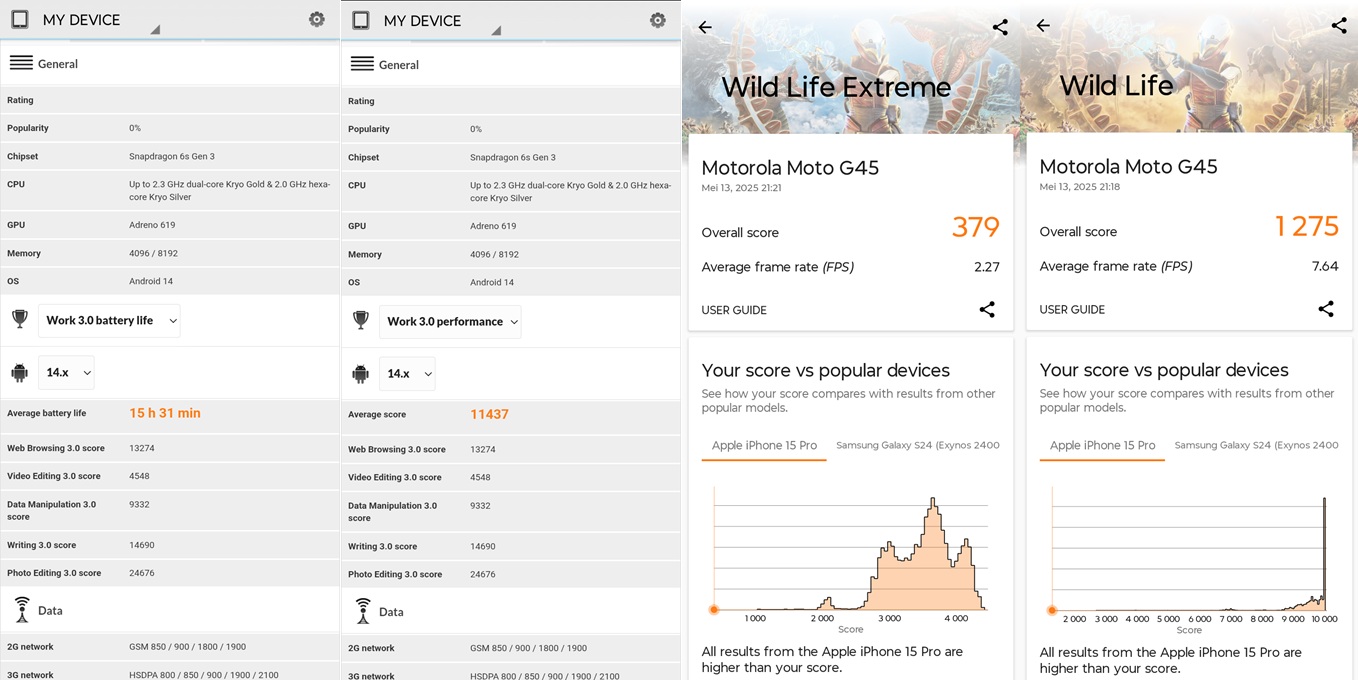Tap Android icon in performance panel

pos(360,374)
